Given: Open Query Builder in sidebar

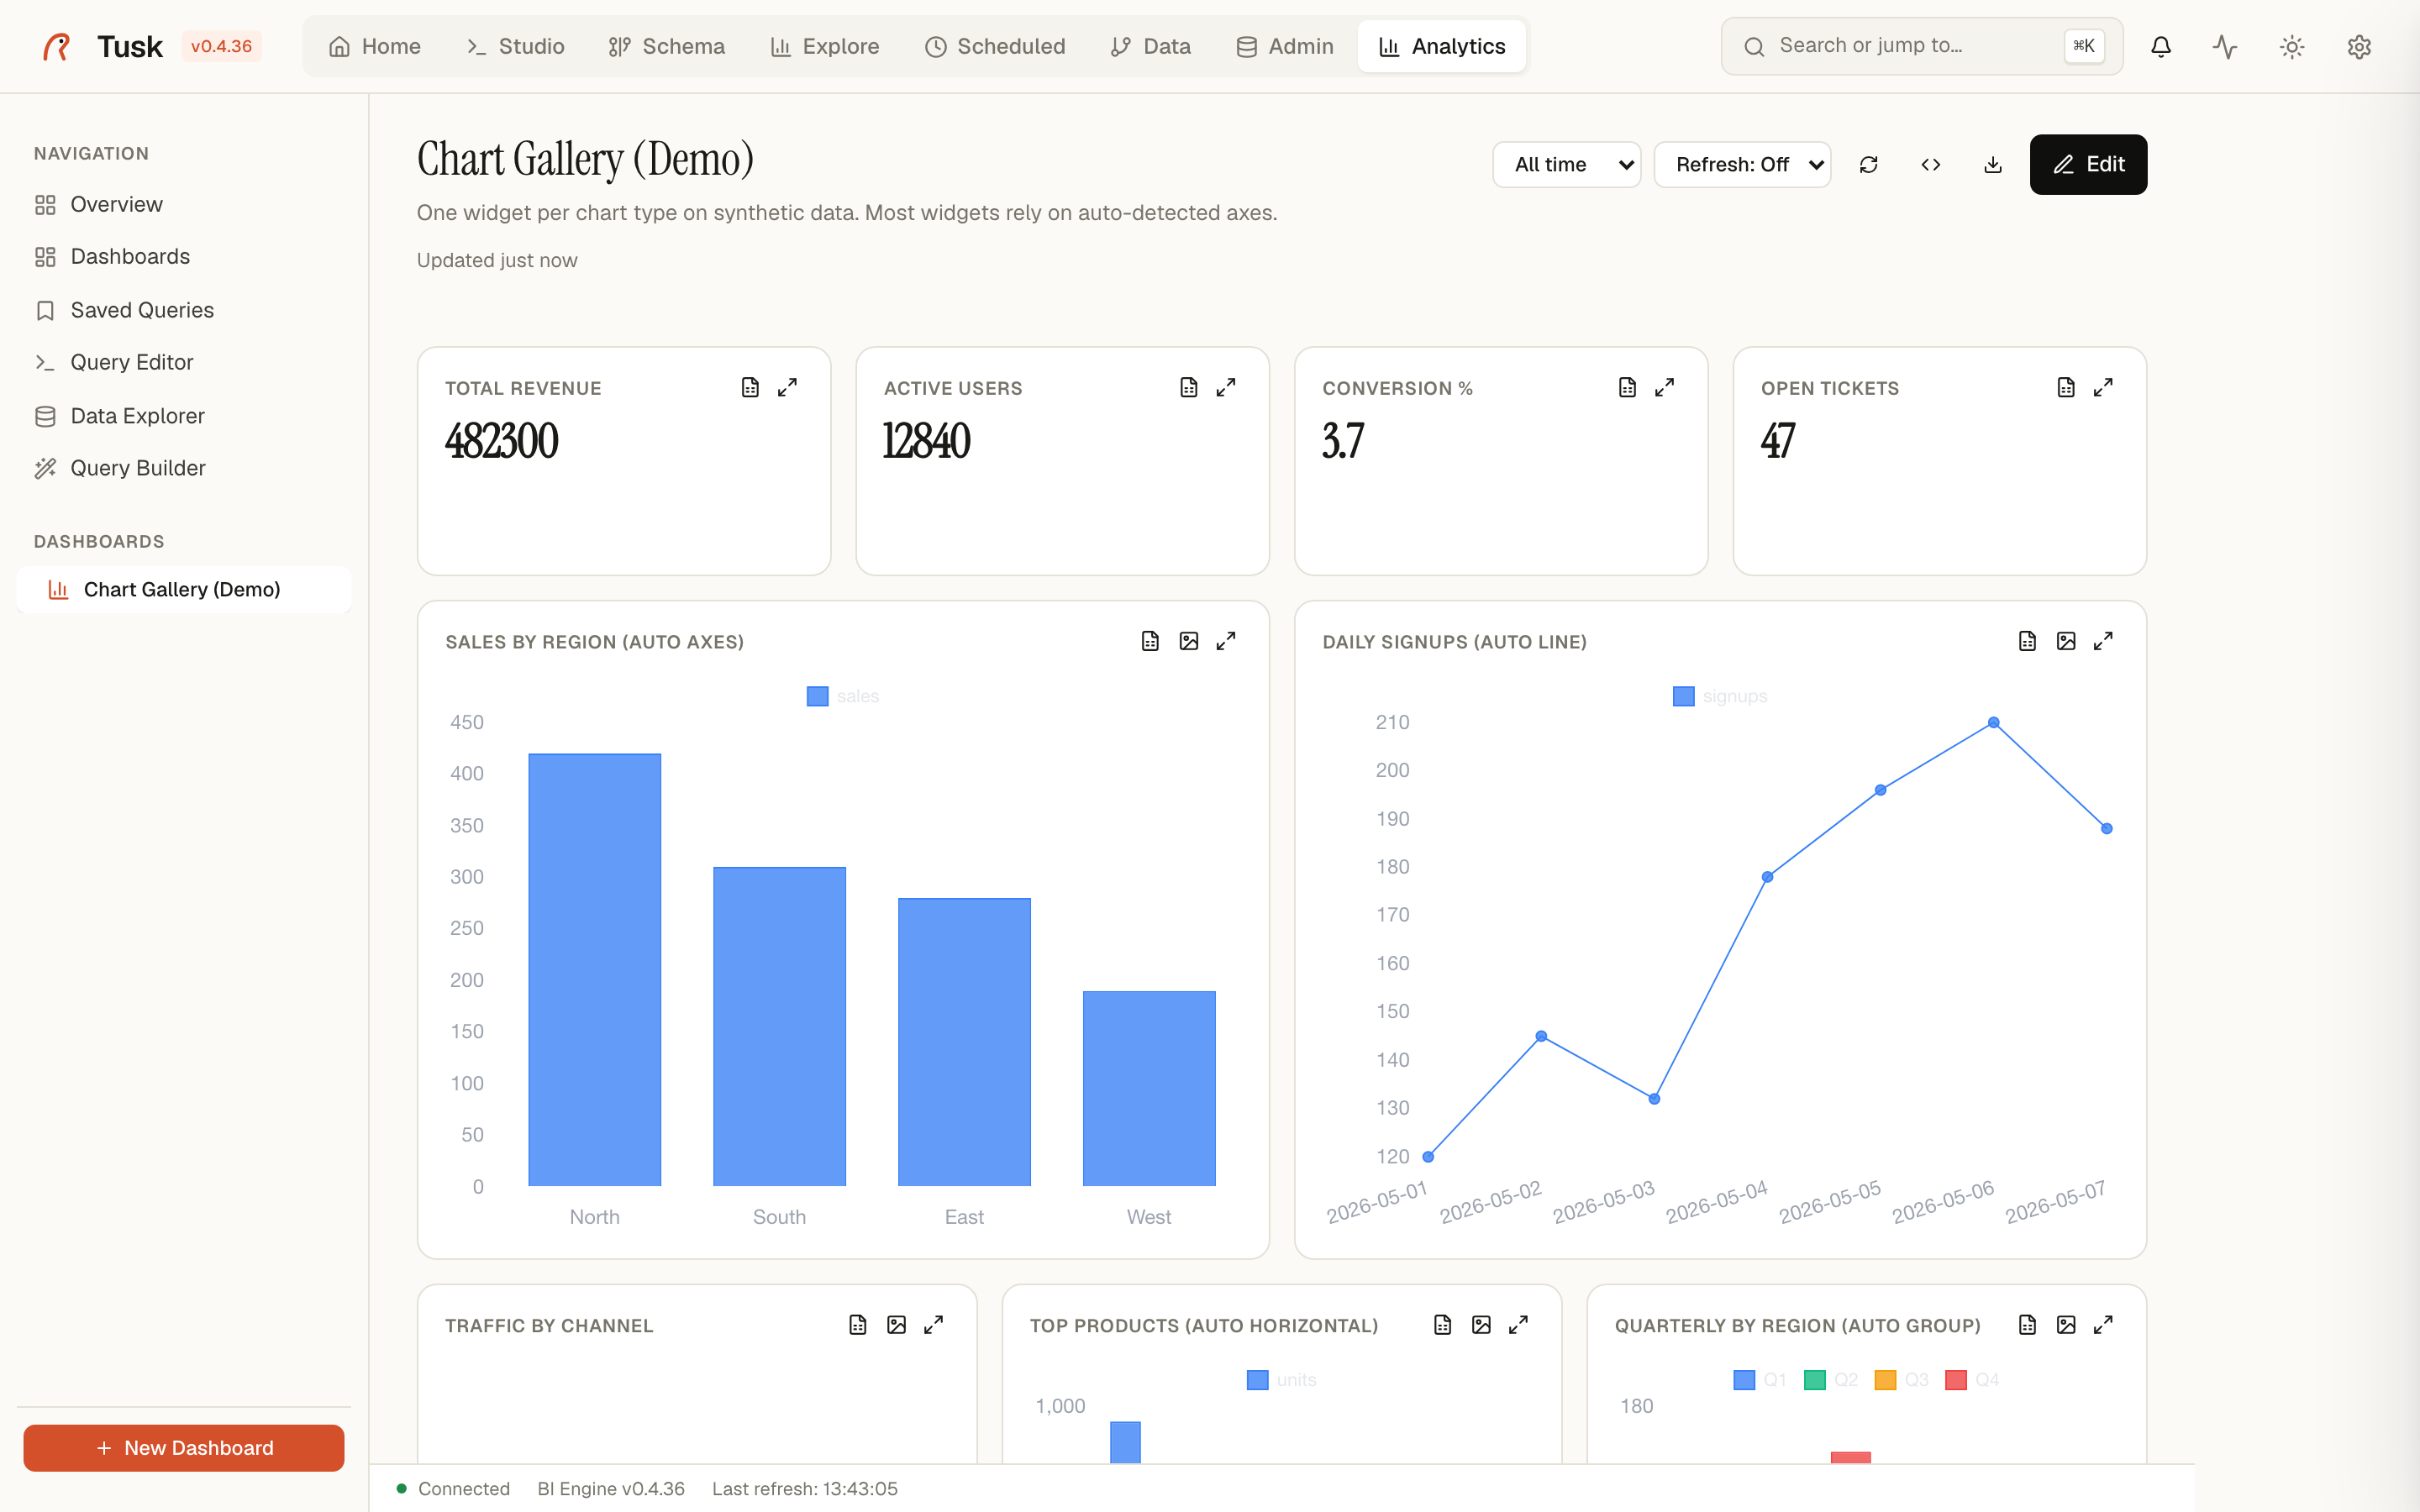Looking at the screenshot, I should click(x=184, y=468).
